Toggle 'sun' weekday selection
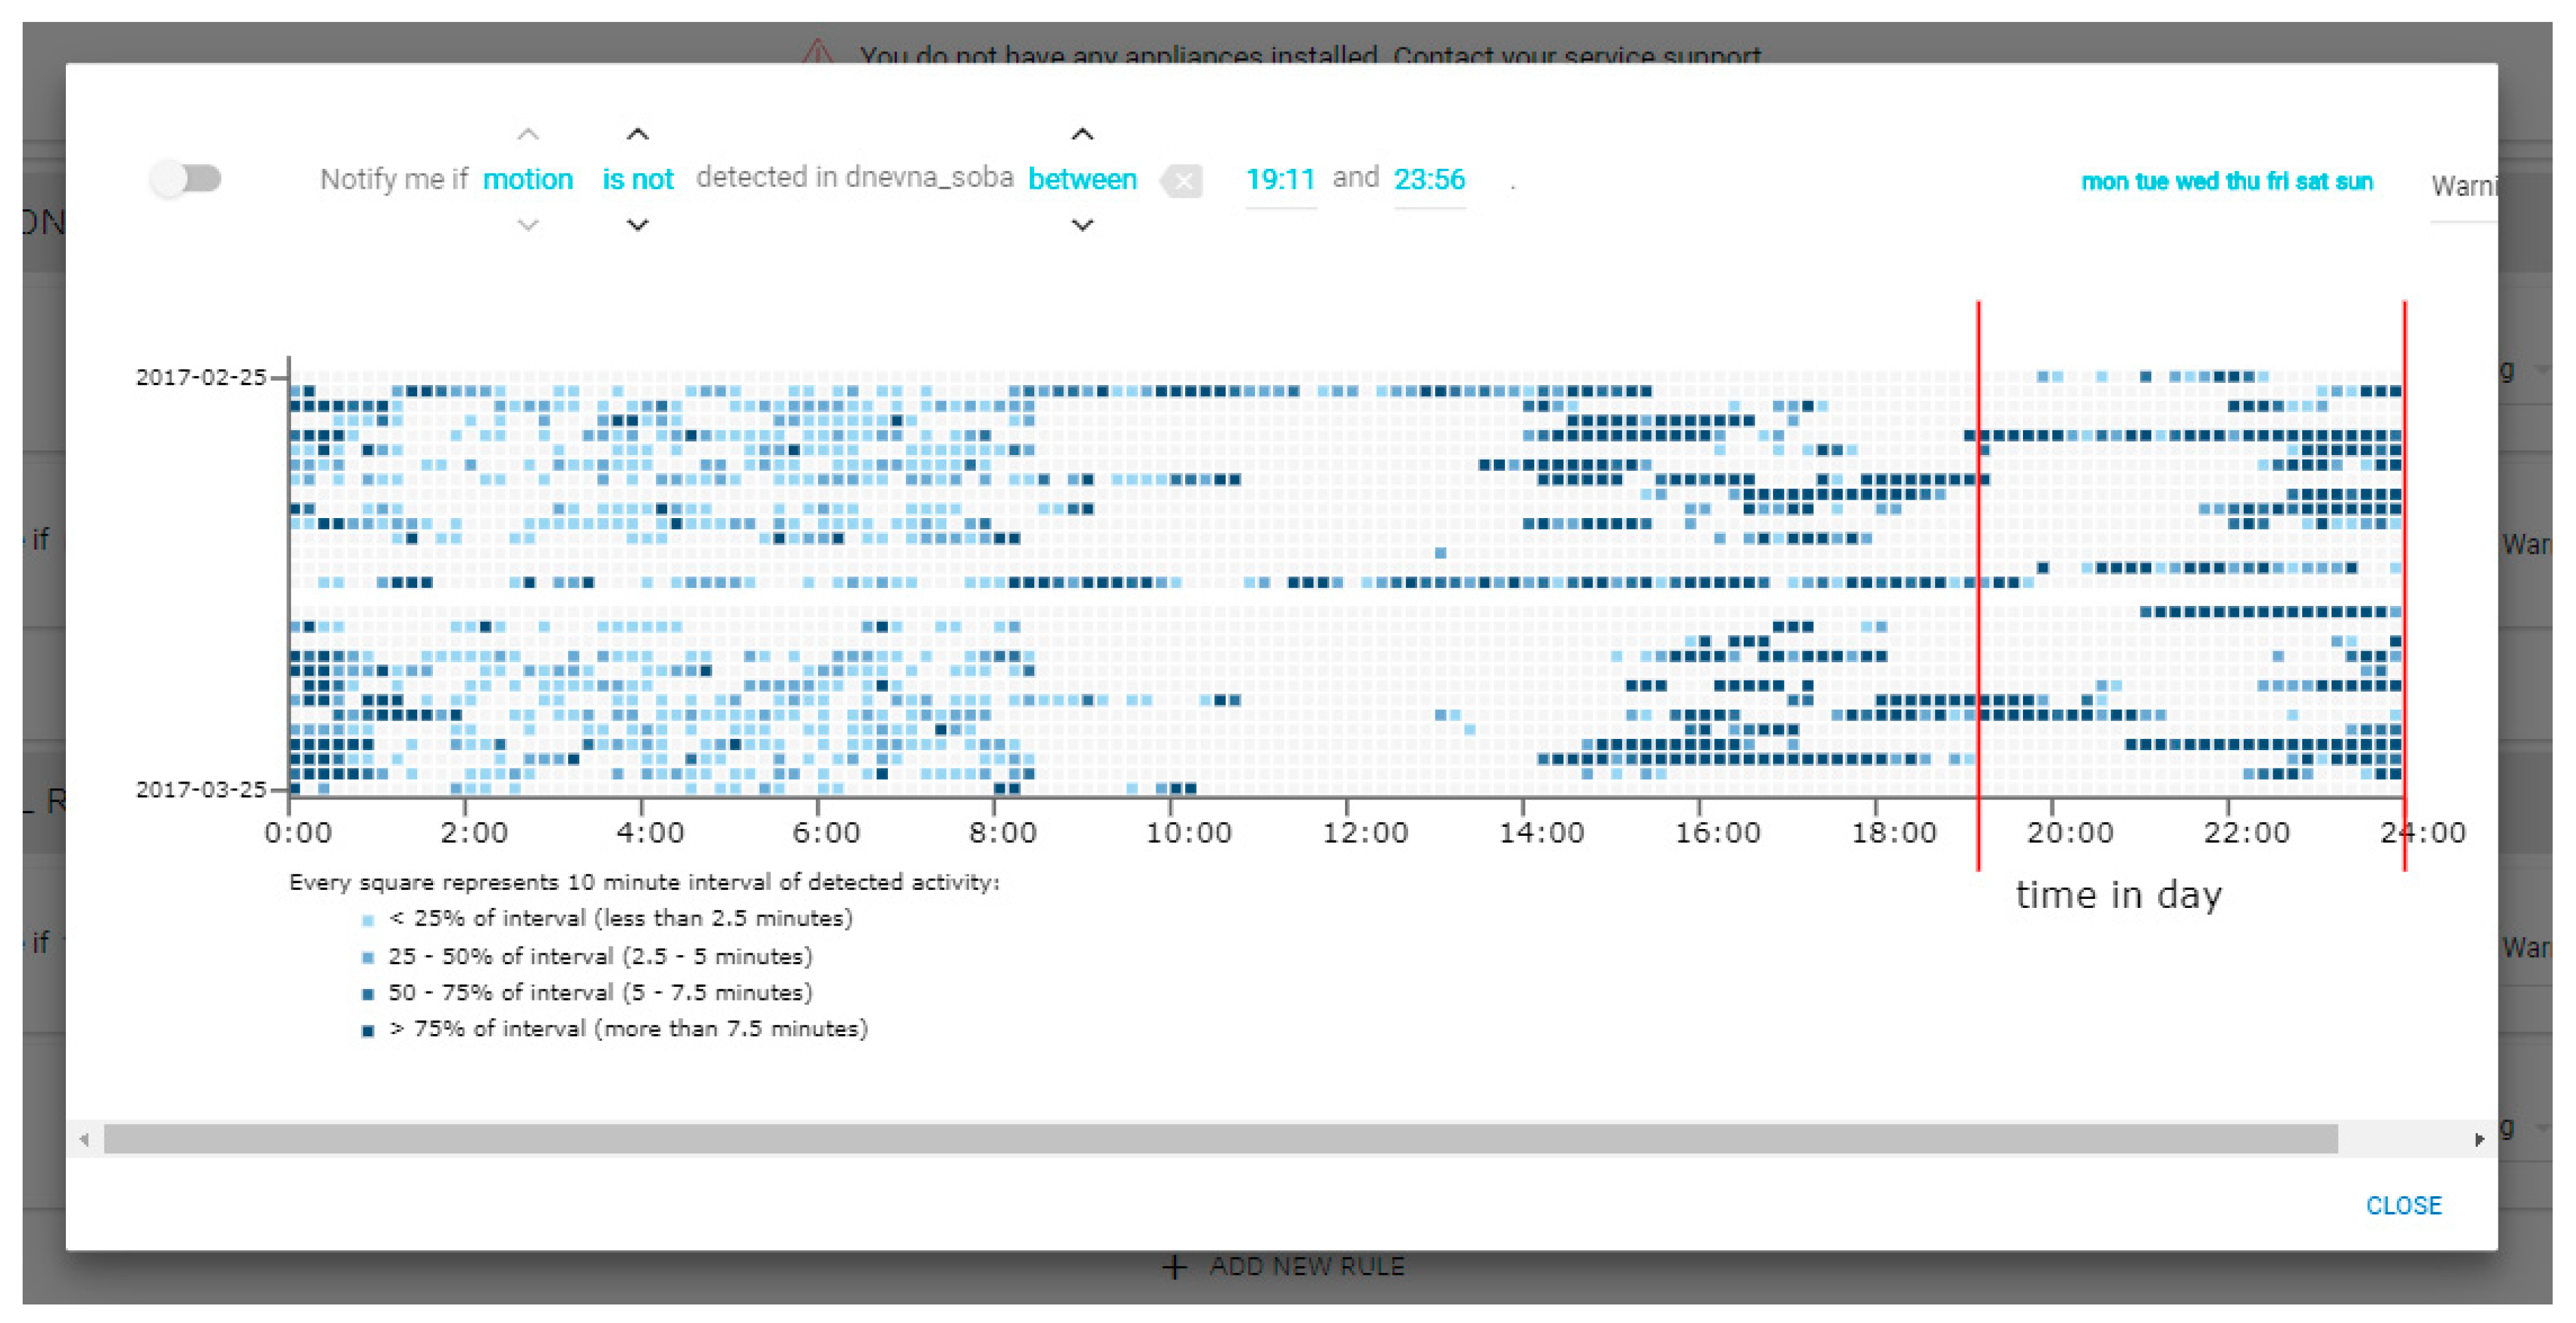2576x1323 pixels. click(2354, 182)
